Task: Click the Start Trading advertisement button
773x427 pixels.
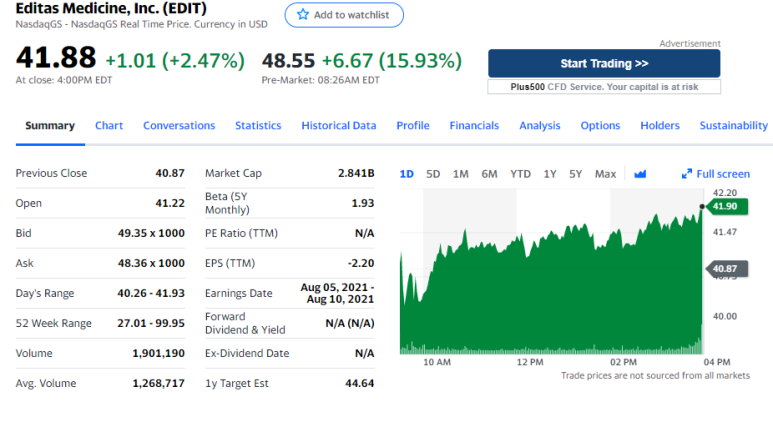Action: [x=604, y=64]
